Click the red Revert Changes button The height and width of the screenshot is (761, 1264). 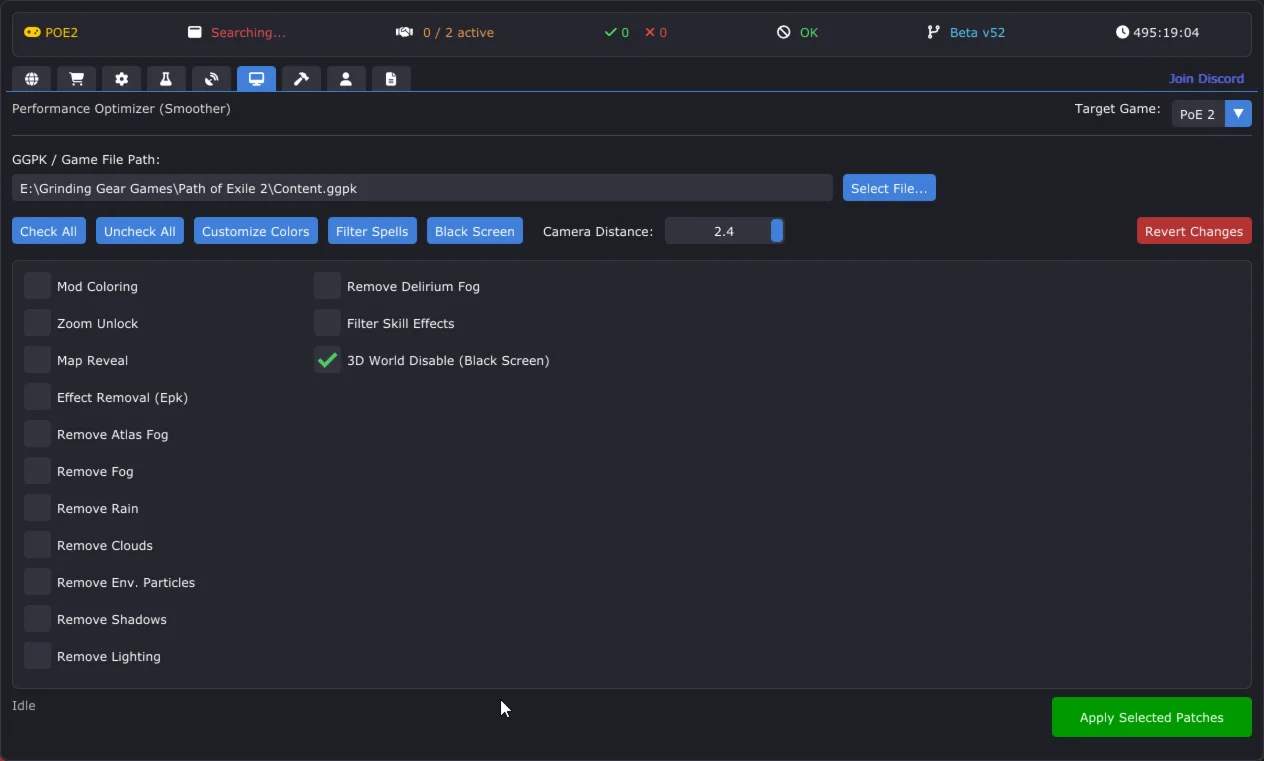(1193, 231)
